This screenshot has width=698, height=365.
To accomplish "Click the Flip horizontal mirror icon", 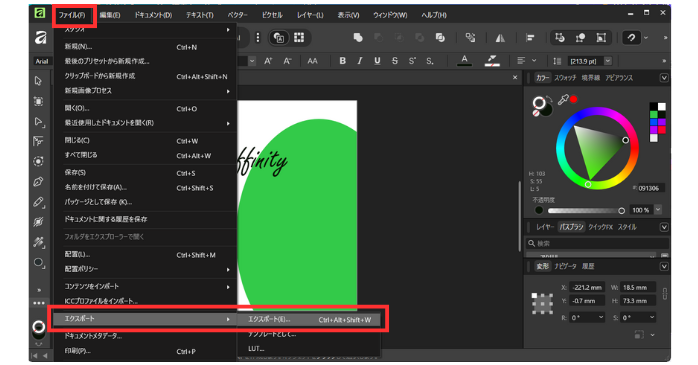I will (x=500, y=38).
